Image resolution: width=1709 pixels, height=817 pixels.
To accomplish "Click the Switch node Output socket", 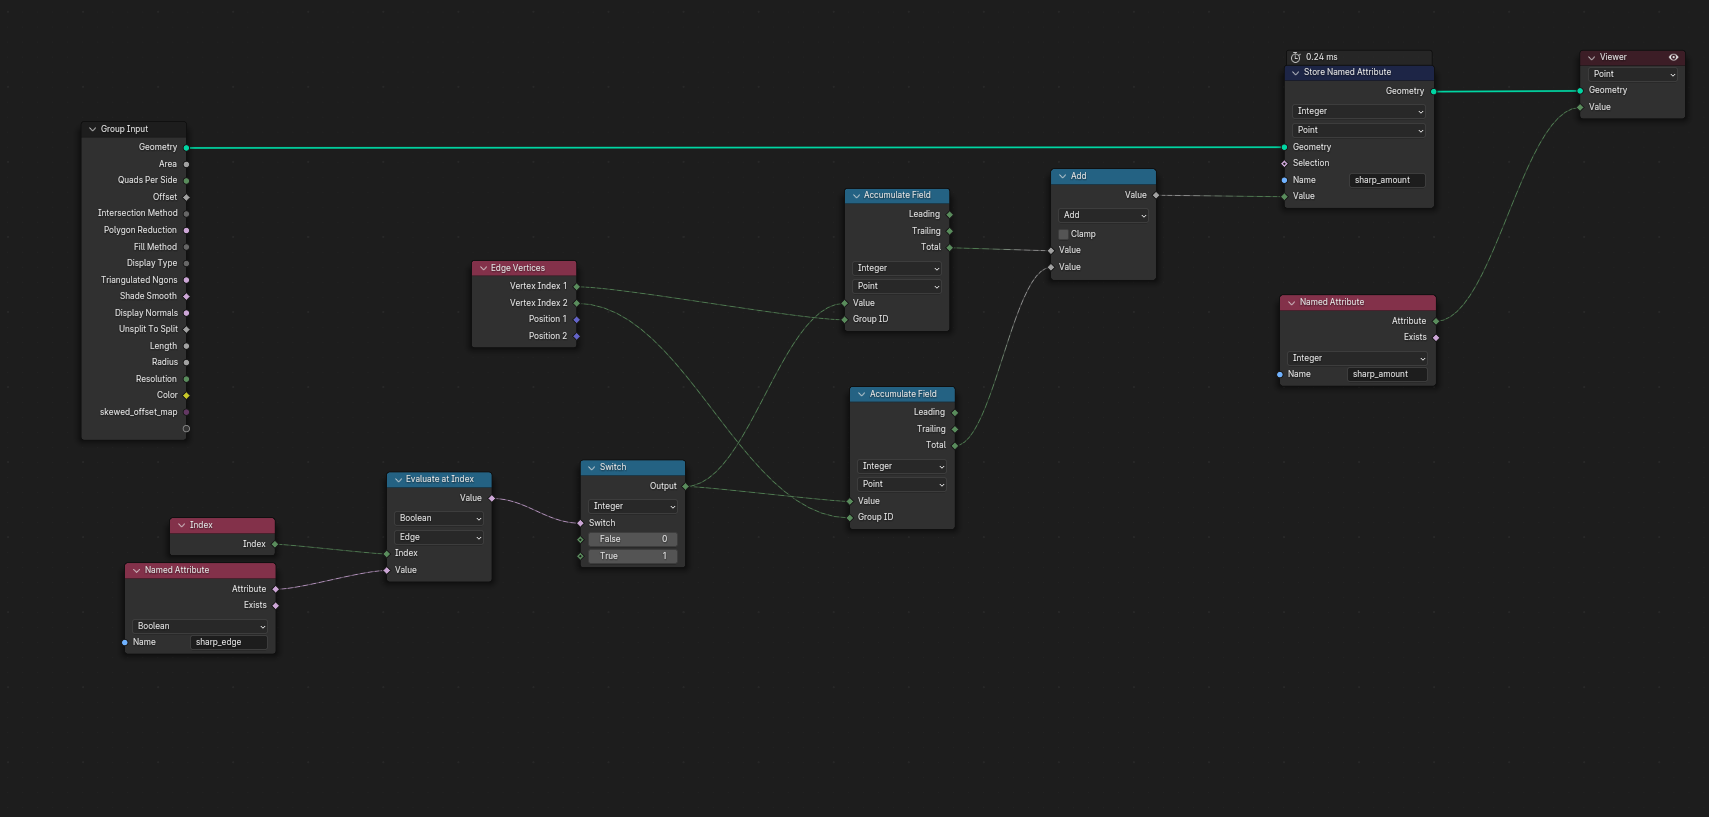I will (686, 486).
